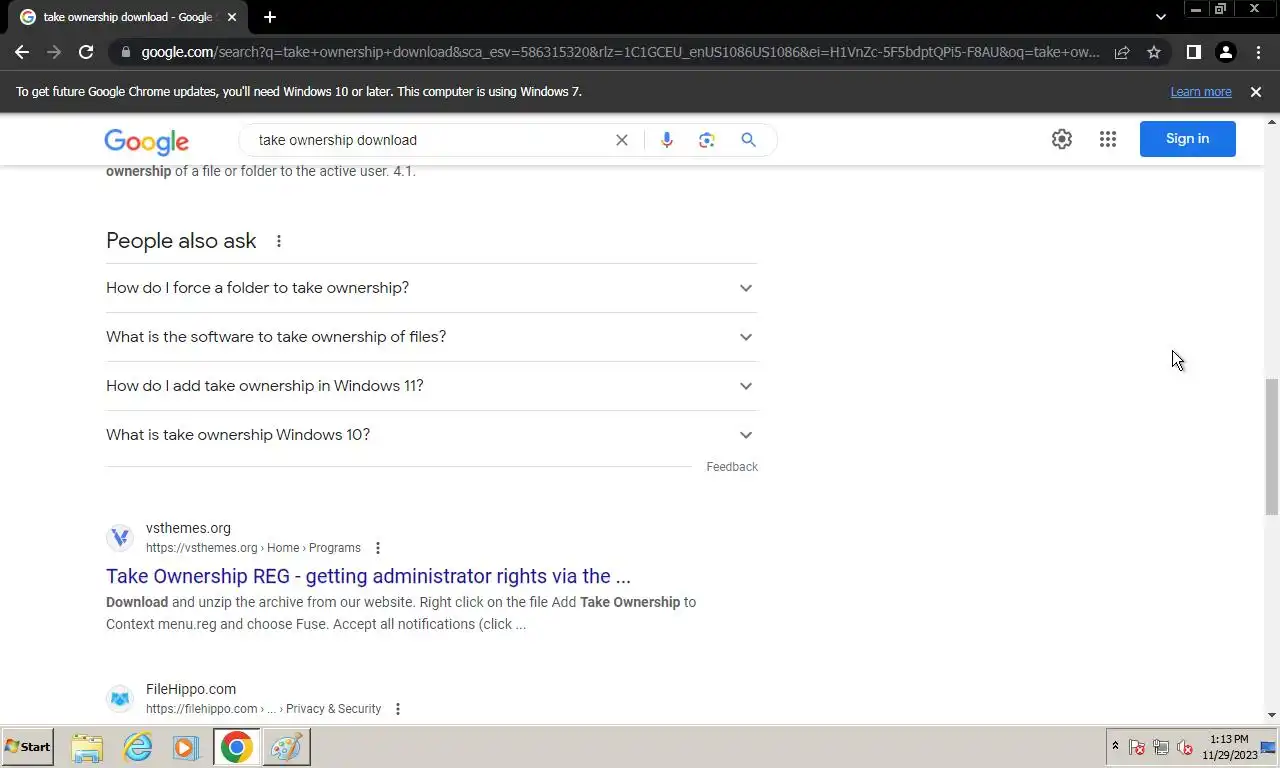Submit search with magnifier icon
This screenshot has height=768, width=1280.
[x=748, y=140]
